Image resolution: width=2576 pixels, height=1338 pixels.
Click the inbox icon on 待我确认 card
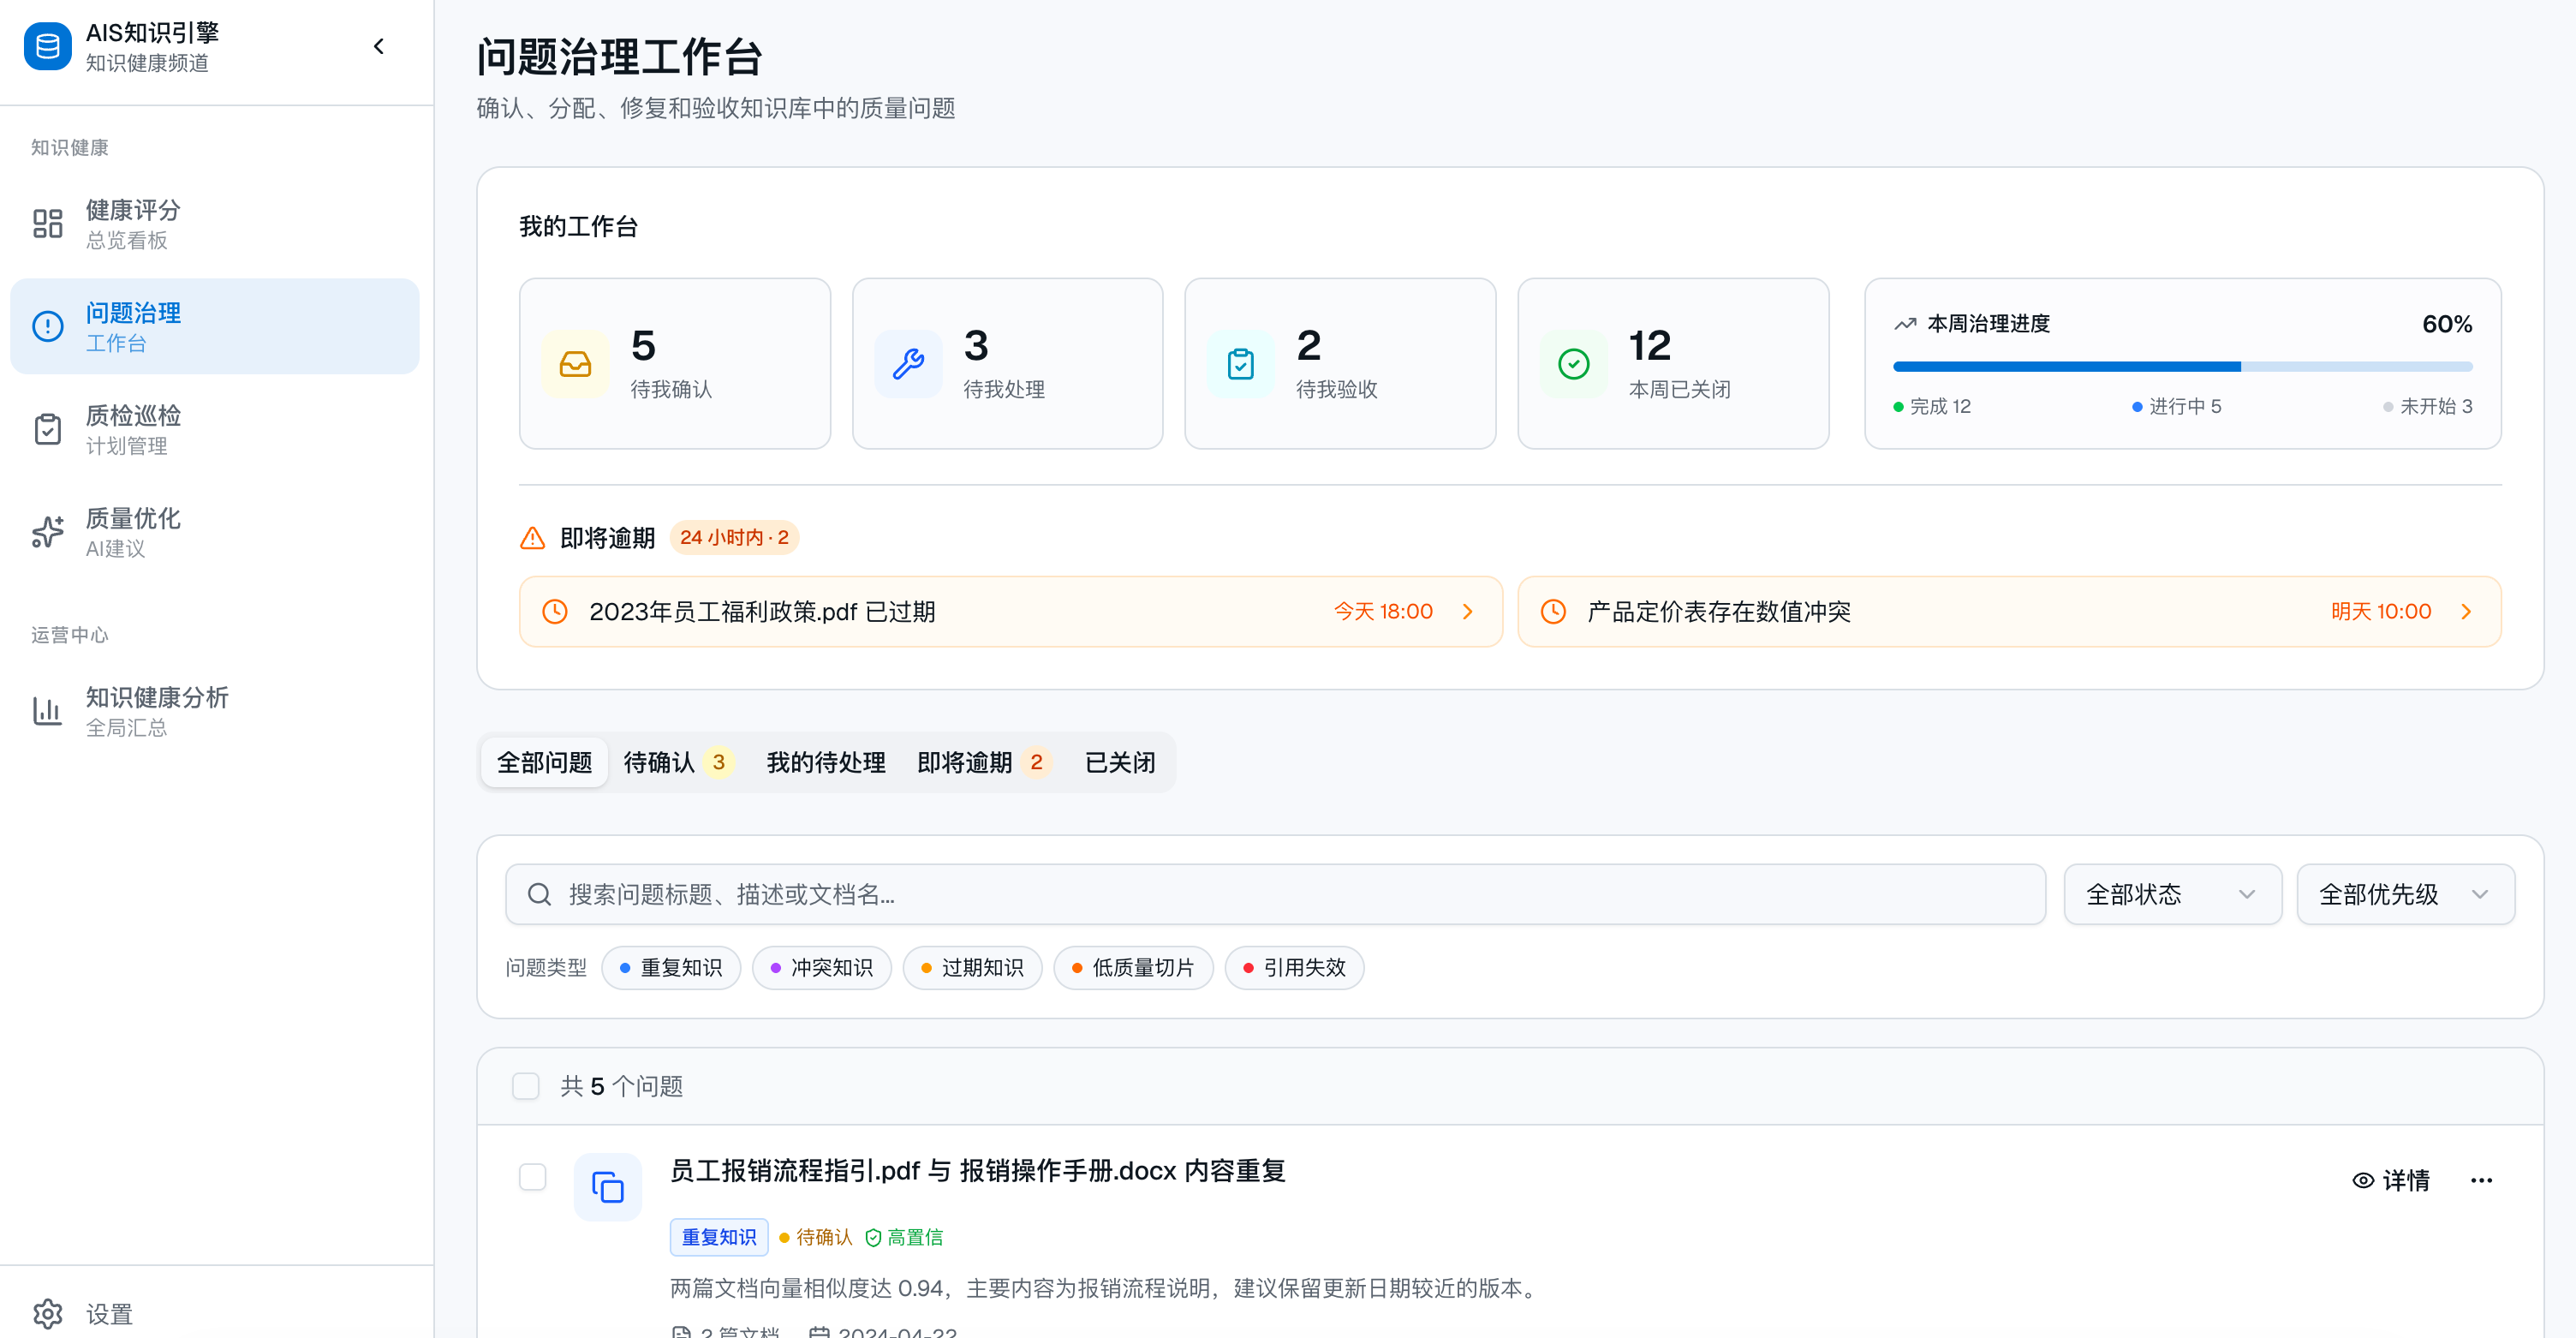575,364
